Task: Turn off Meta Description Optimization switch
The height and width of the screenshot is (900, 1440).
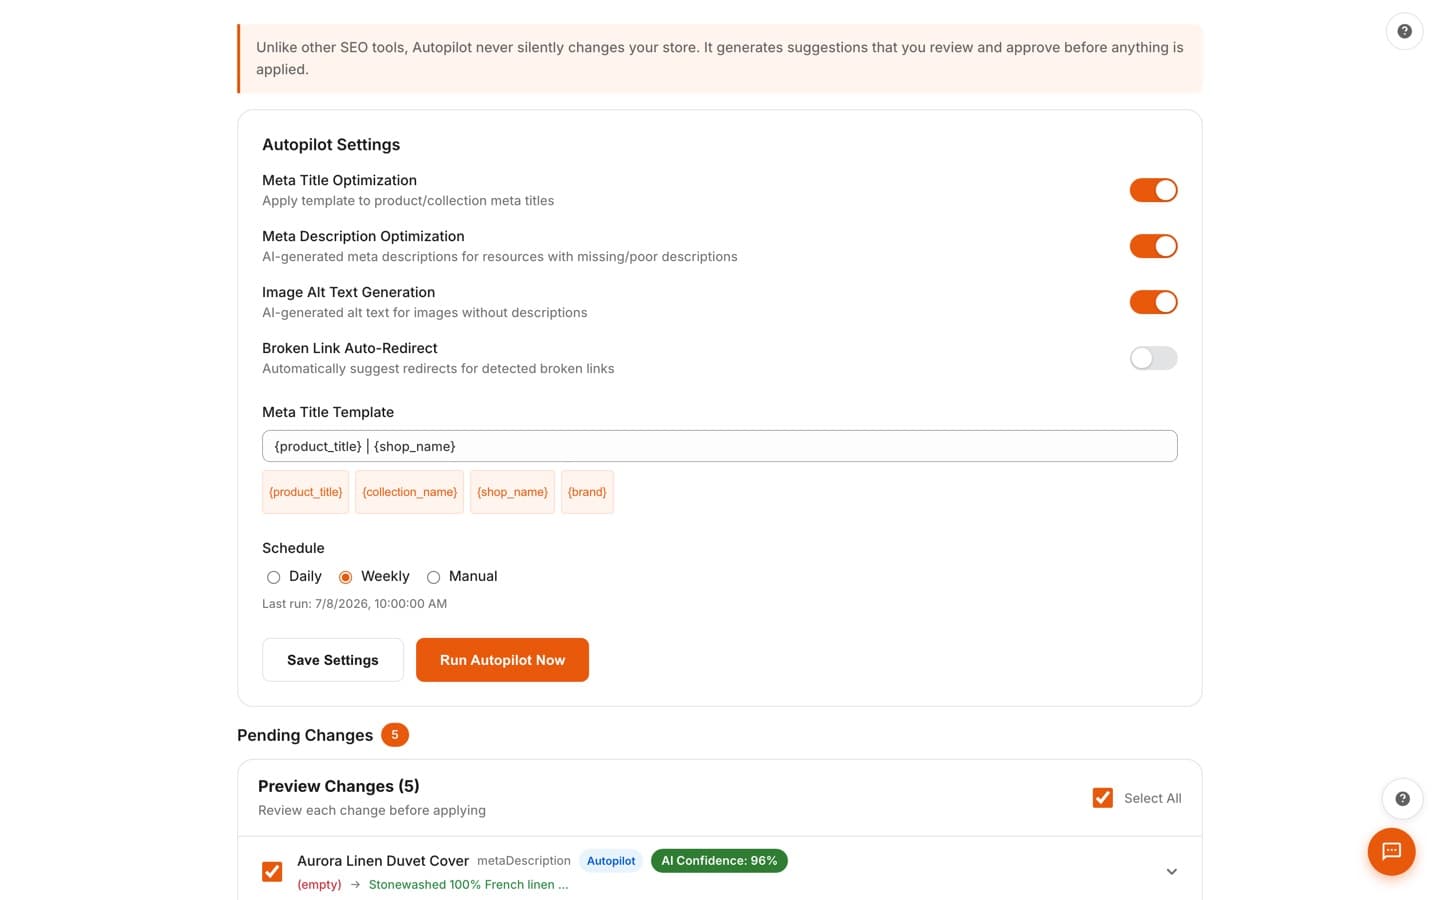Action: coord(1153,246)
